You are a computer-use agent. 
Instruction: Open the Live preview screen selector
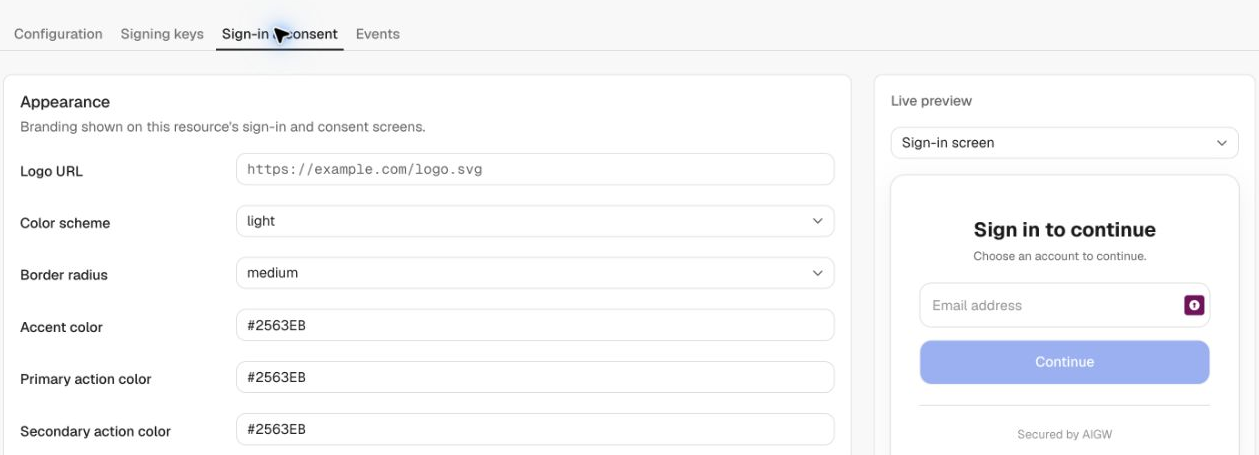[1064, 143]
